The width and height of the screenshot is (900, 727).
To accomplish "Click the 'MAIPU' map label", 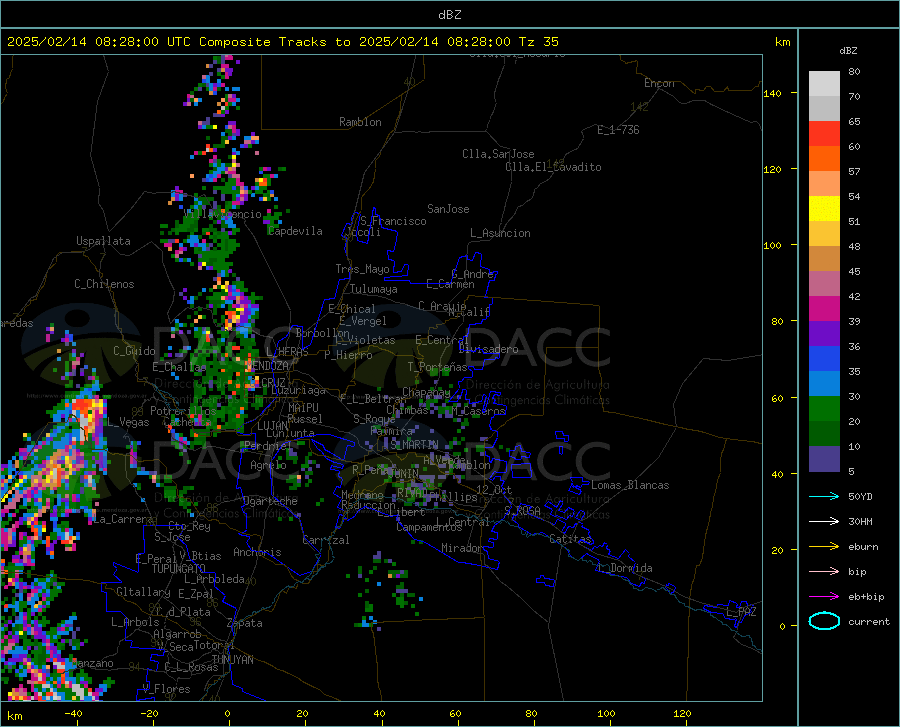I will coord(303,407).
